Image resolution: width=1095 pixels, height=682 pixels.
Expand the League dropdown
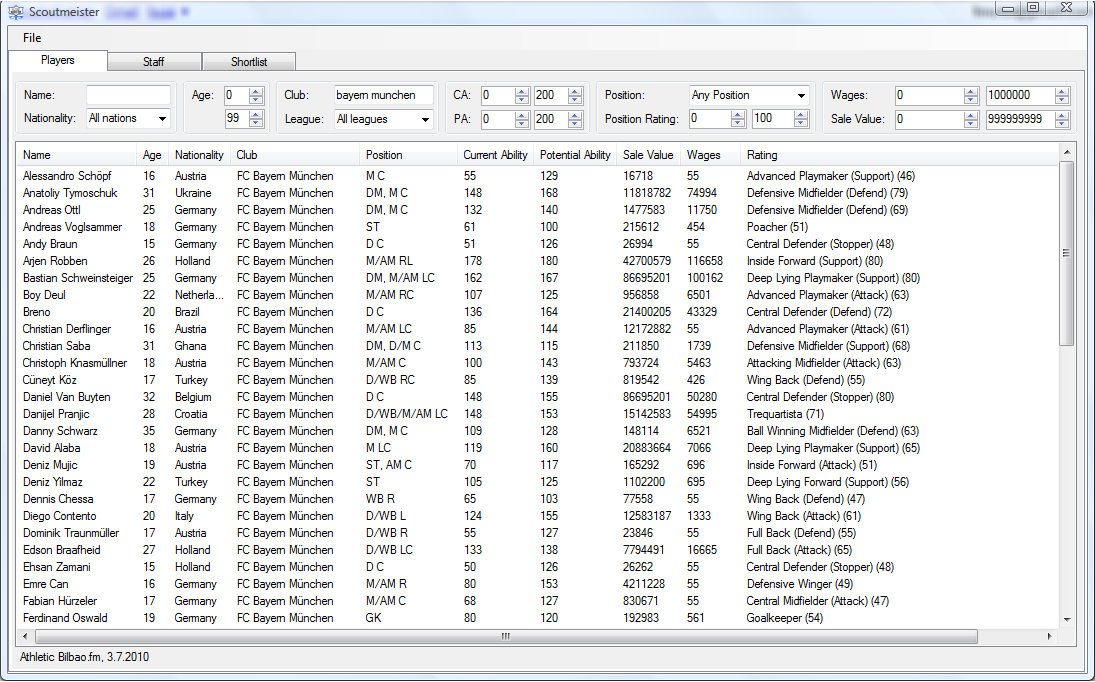383,119
